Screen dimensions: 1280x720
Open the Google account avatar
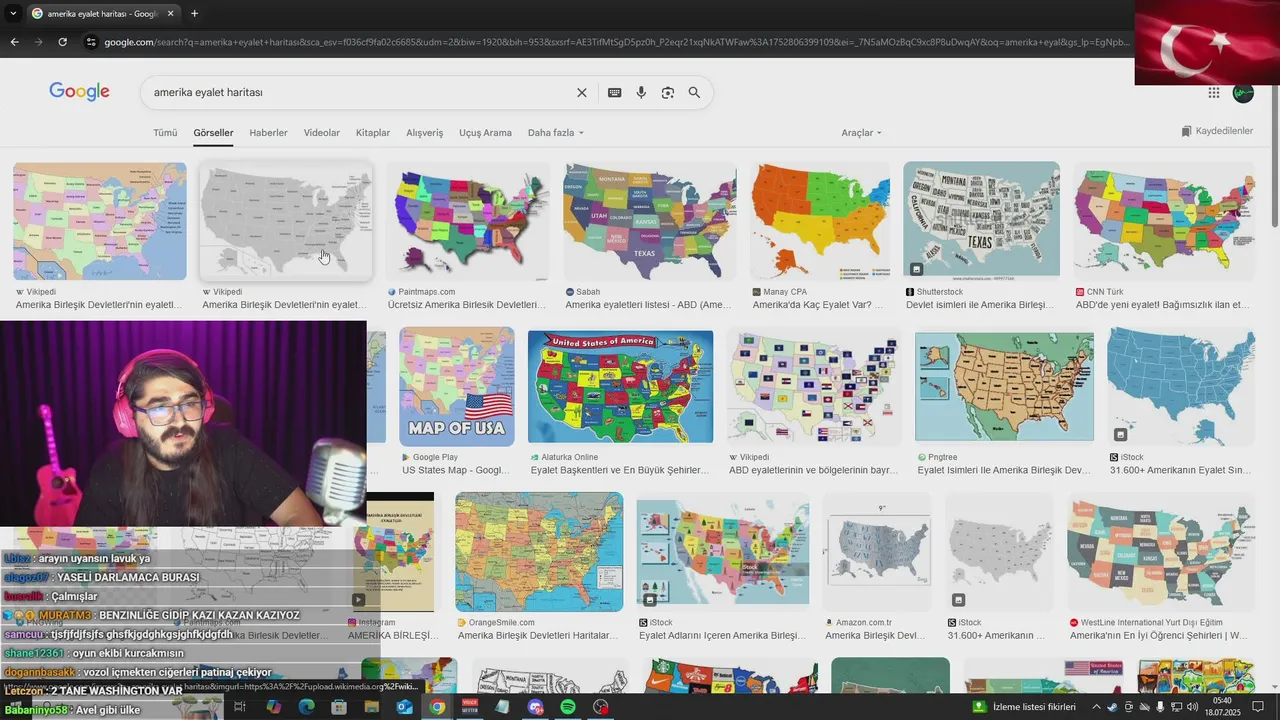pos(1243,93)
